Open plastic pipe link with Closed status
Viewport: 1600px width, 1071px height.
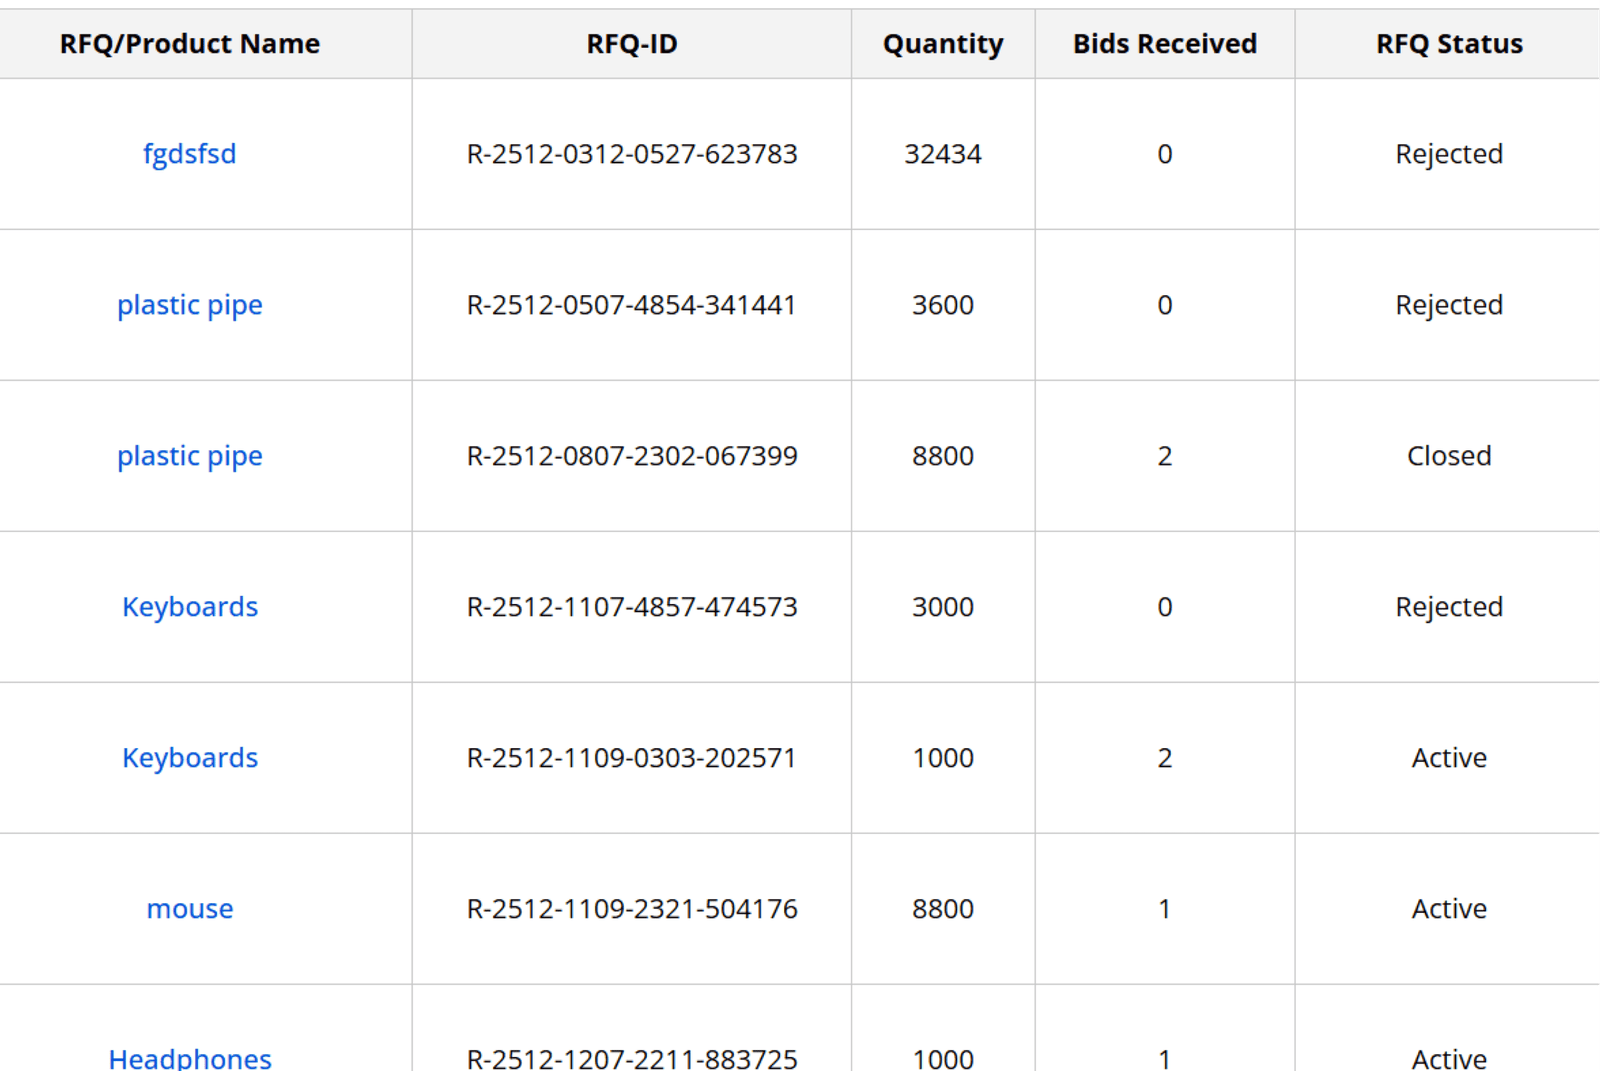click(x=189, y=456)
